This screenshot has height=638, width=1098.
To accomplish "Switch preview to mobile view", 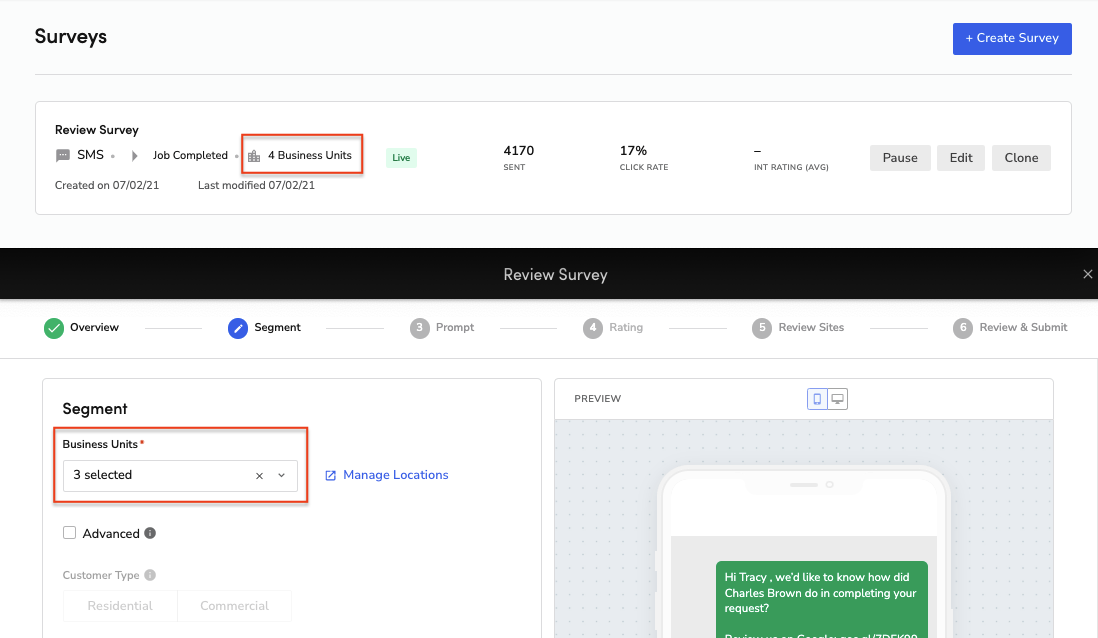I will pos(817,399).
